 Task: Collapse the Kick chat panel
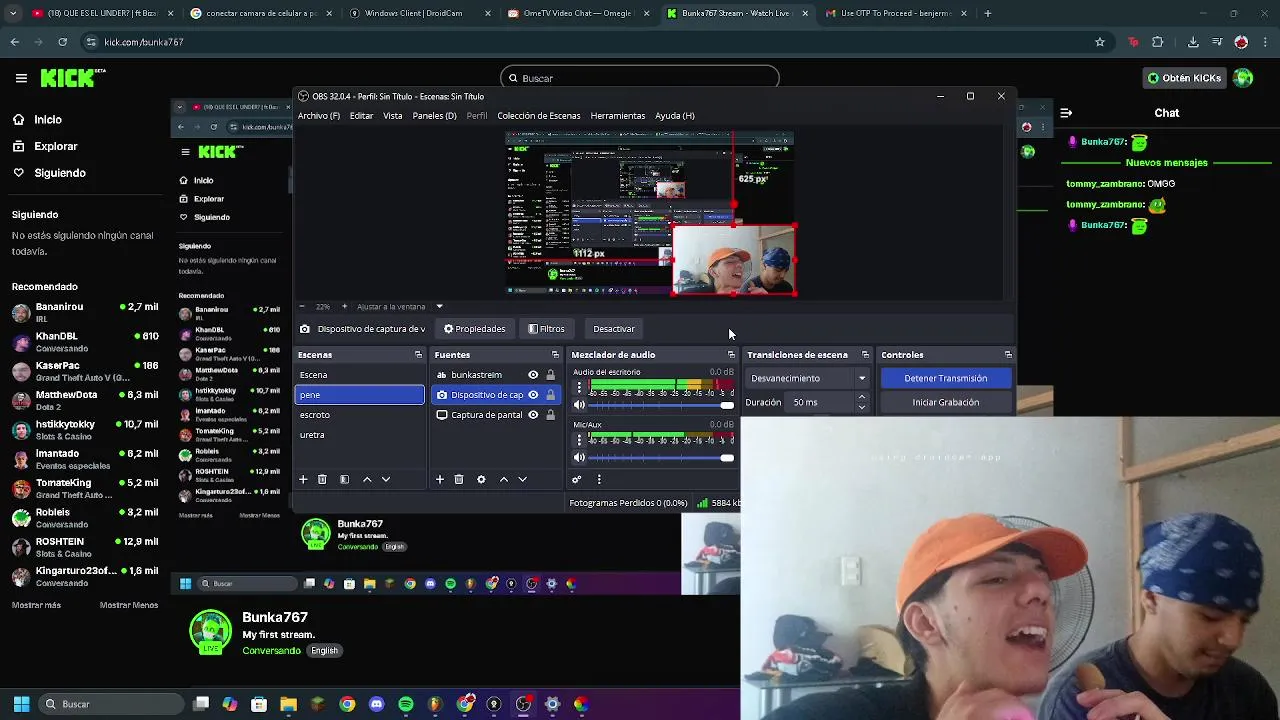pos(1066,113)
